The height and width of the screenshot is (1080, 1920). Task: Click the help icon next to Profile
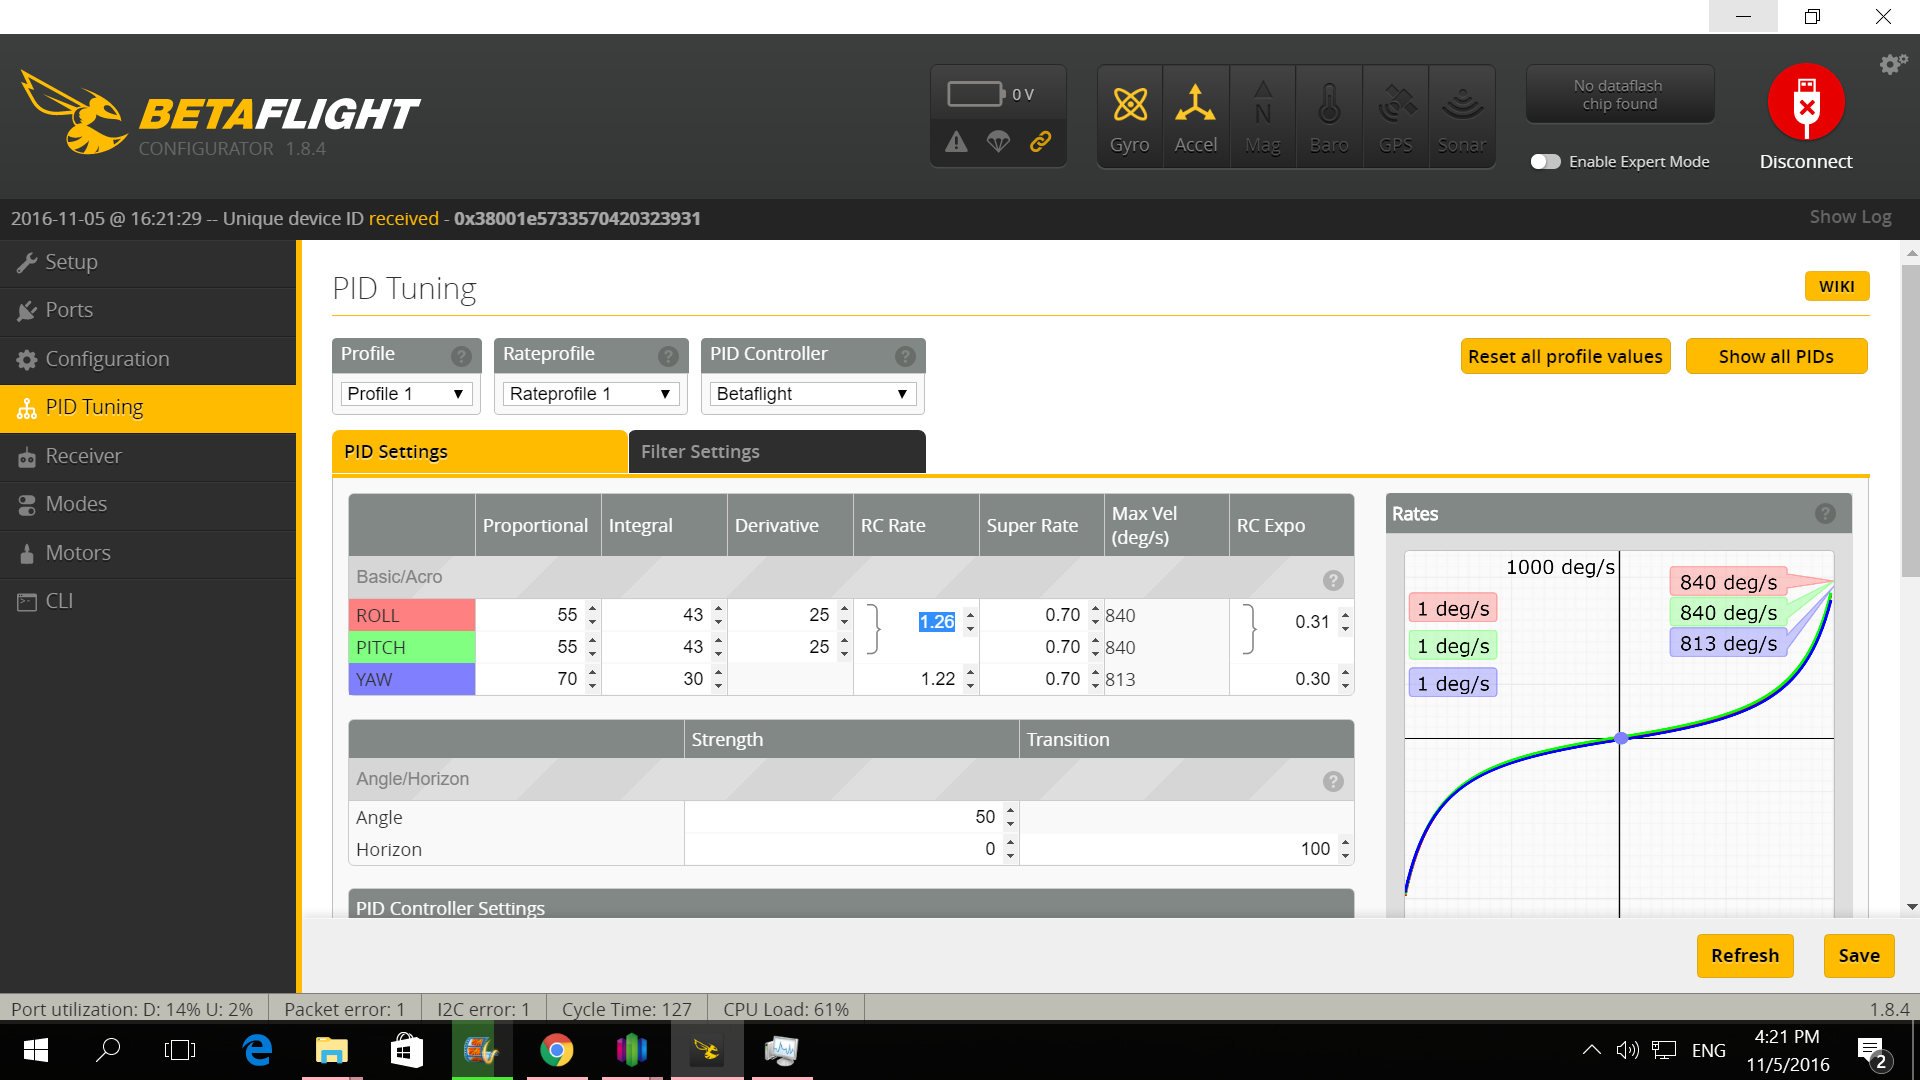[461, 356]
